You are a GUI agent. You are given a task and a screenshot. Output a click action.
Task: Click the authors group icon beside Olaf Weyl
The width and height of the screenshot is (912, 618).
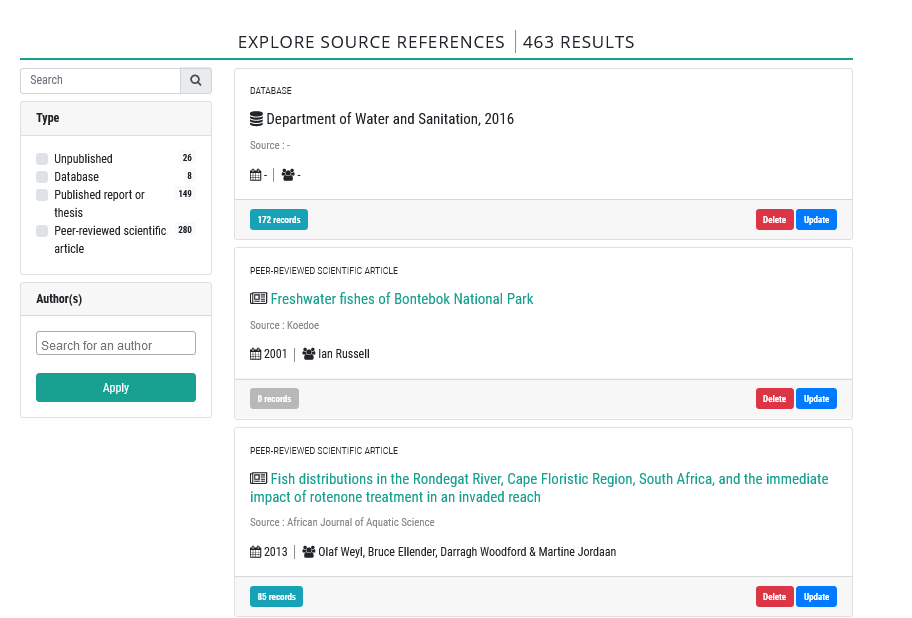click(309, 551)
